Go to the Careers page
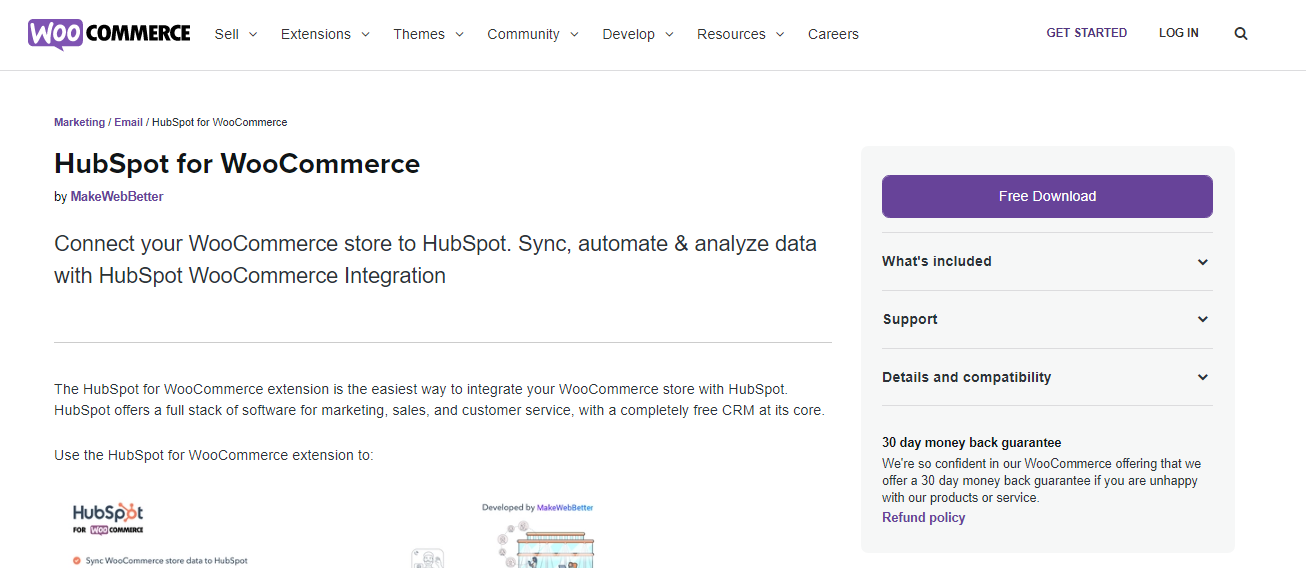This screenshot has width=1306, height=568. coord(833,34)
